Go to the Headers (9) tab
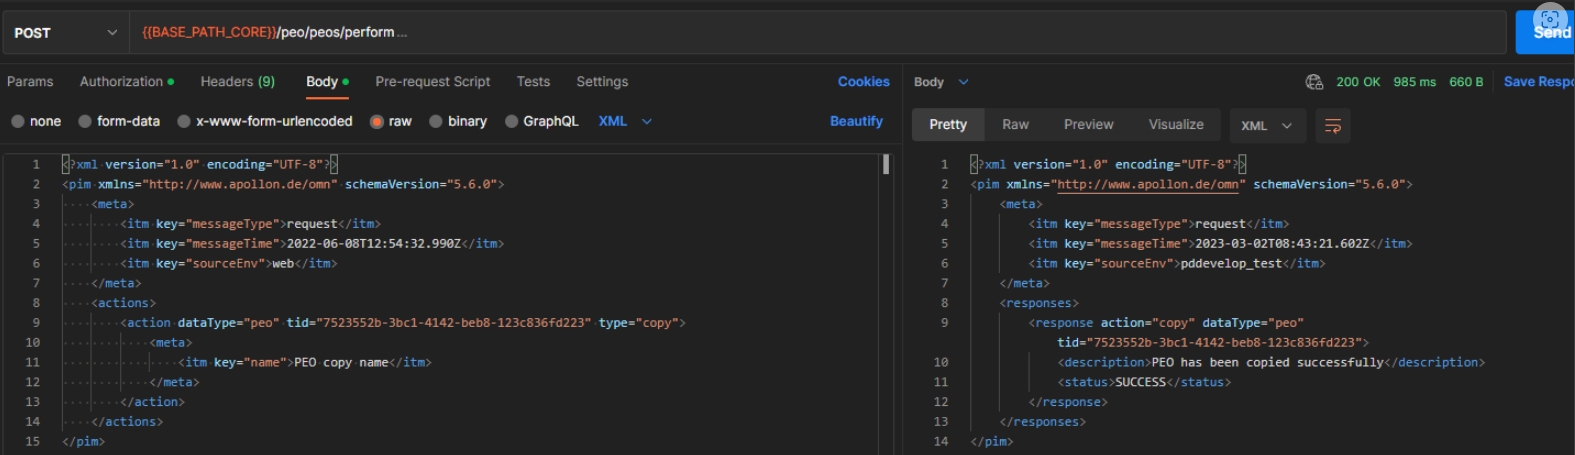Viewport: 1575px width, 455px height. pyautogui.click(x=237, y=82)
